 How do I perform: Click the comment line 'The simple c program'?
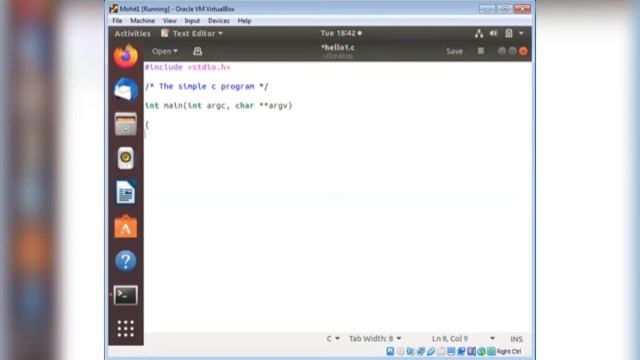(207, 86)
